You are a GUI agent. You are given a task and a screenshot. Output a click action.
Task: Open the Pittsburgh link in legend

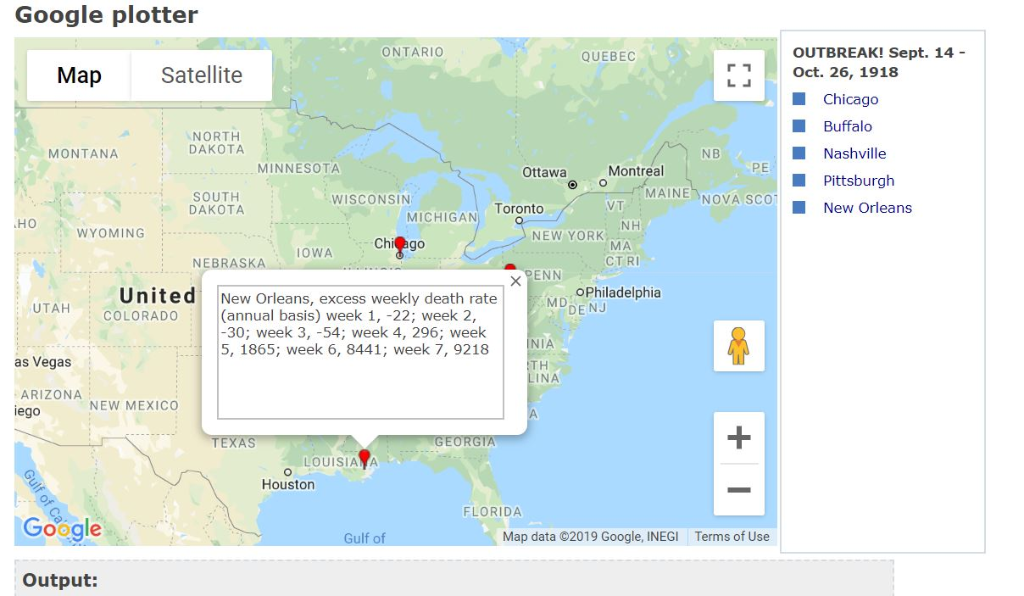point(858,181)
